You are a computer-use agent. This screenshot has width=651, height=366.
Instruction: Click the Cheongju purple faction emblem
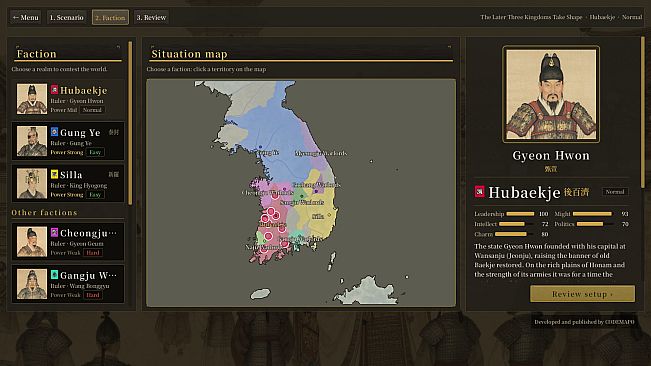(54, 232)
